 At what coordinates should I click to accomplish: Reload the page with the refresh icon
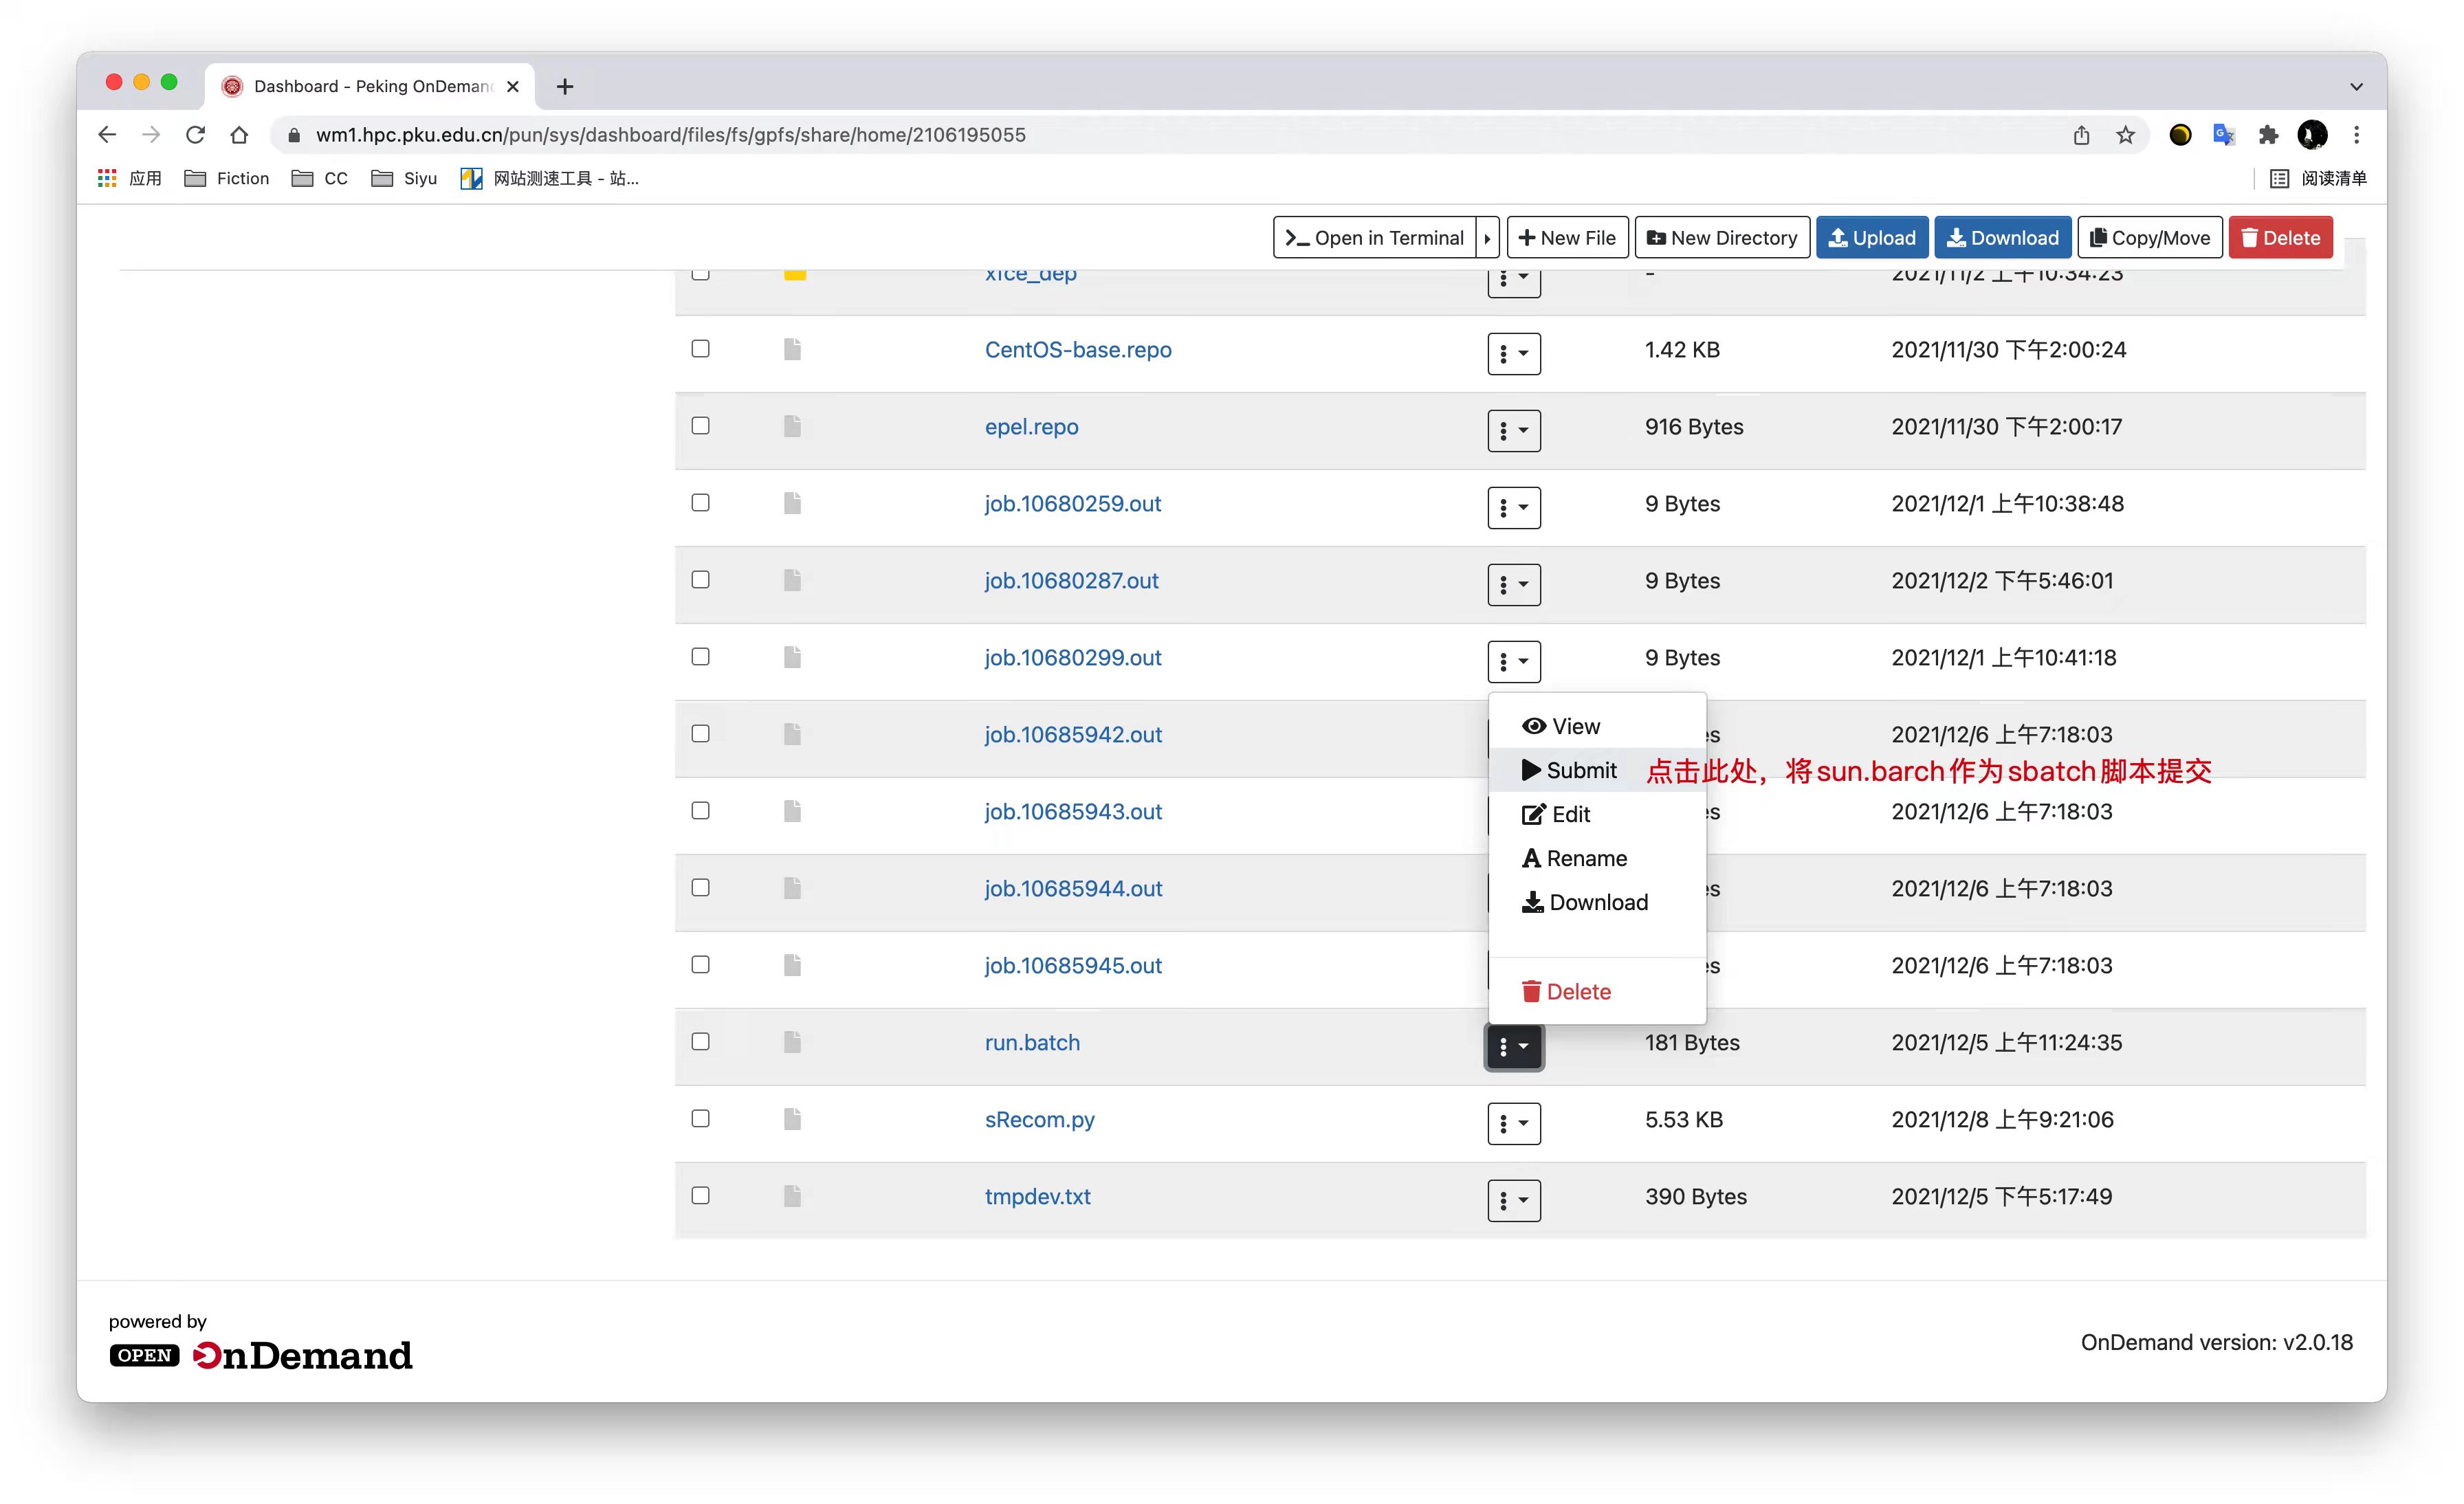195,135
